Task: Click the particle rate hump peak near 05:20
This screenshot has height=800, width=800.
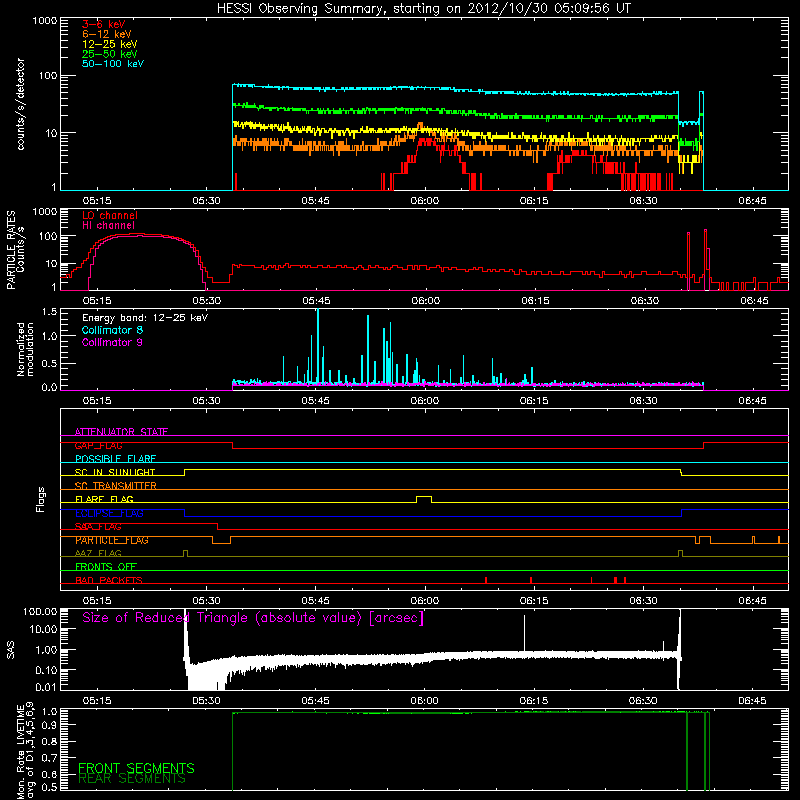Action: tap(138, 235)
